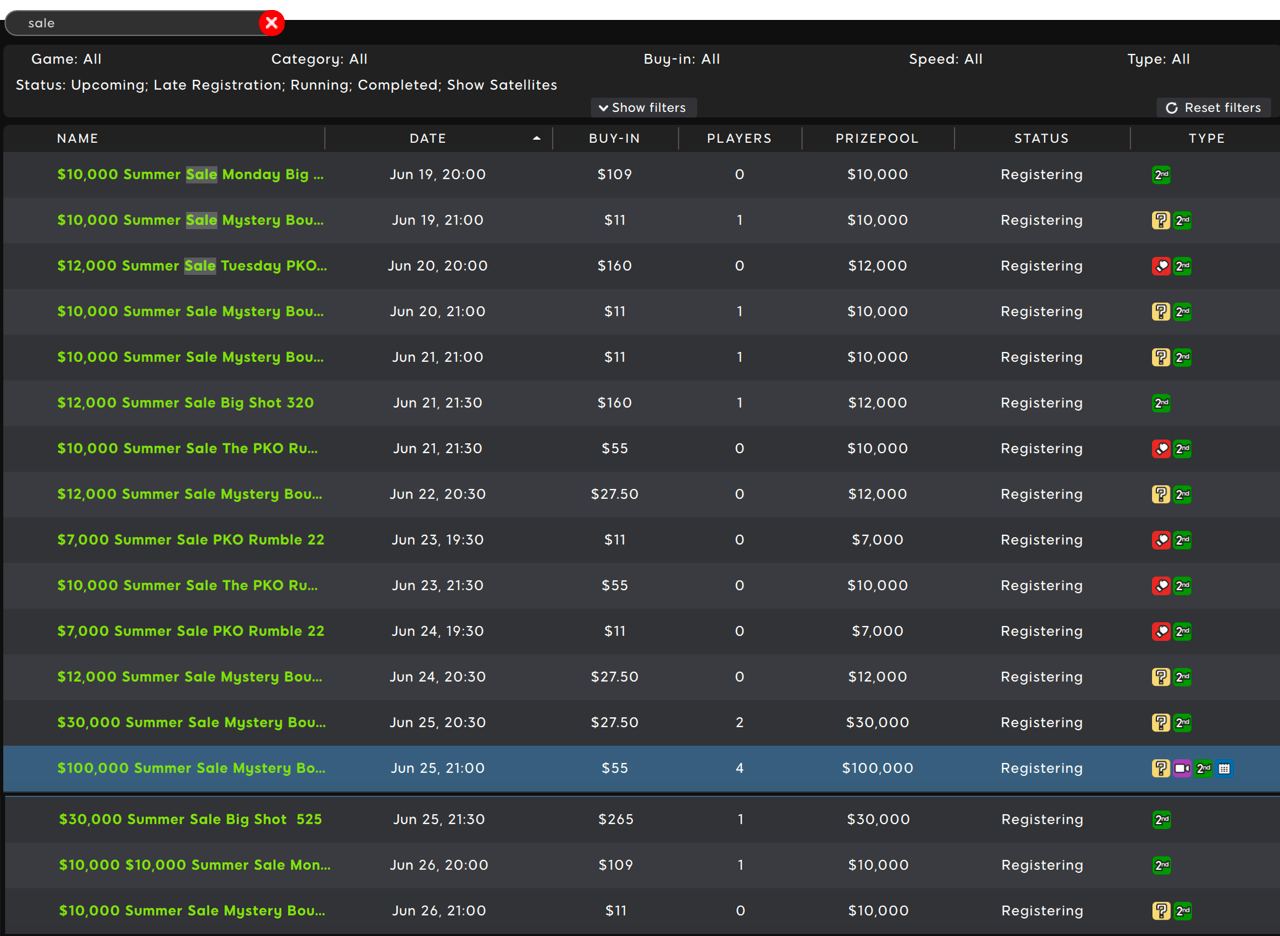
Task: Open the Speed: All filter
Action: [x=945, y=59]
